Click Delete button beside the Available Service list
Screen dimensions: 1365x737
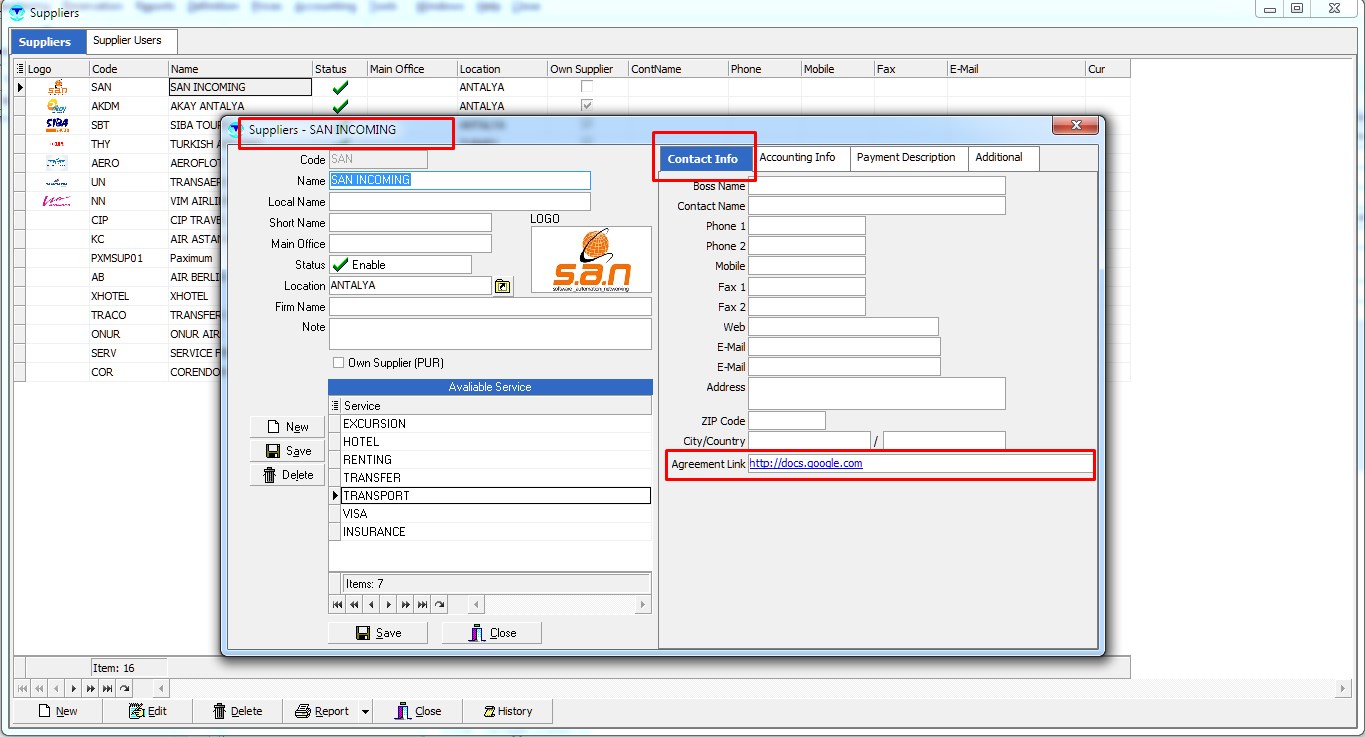(288, 475)
